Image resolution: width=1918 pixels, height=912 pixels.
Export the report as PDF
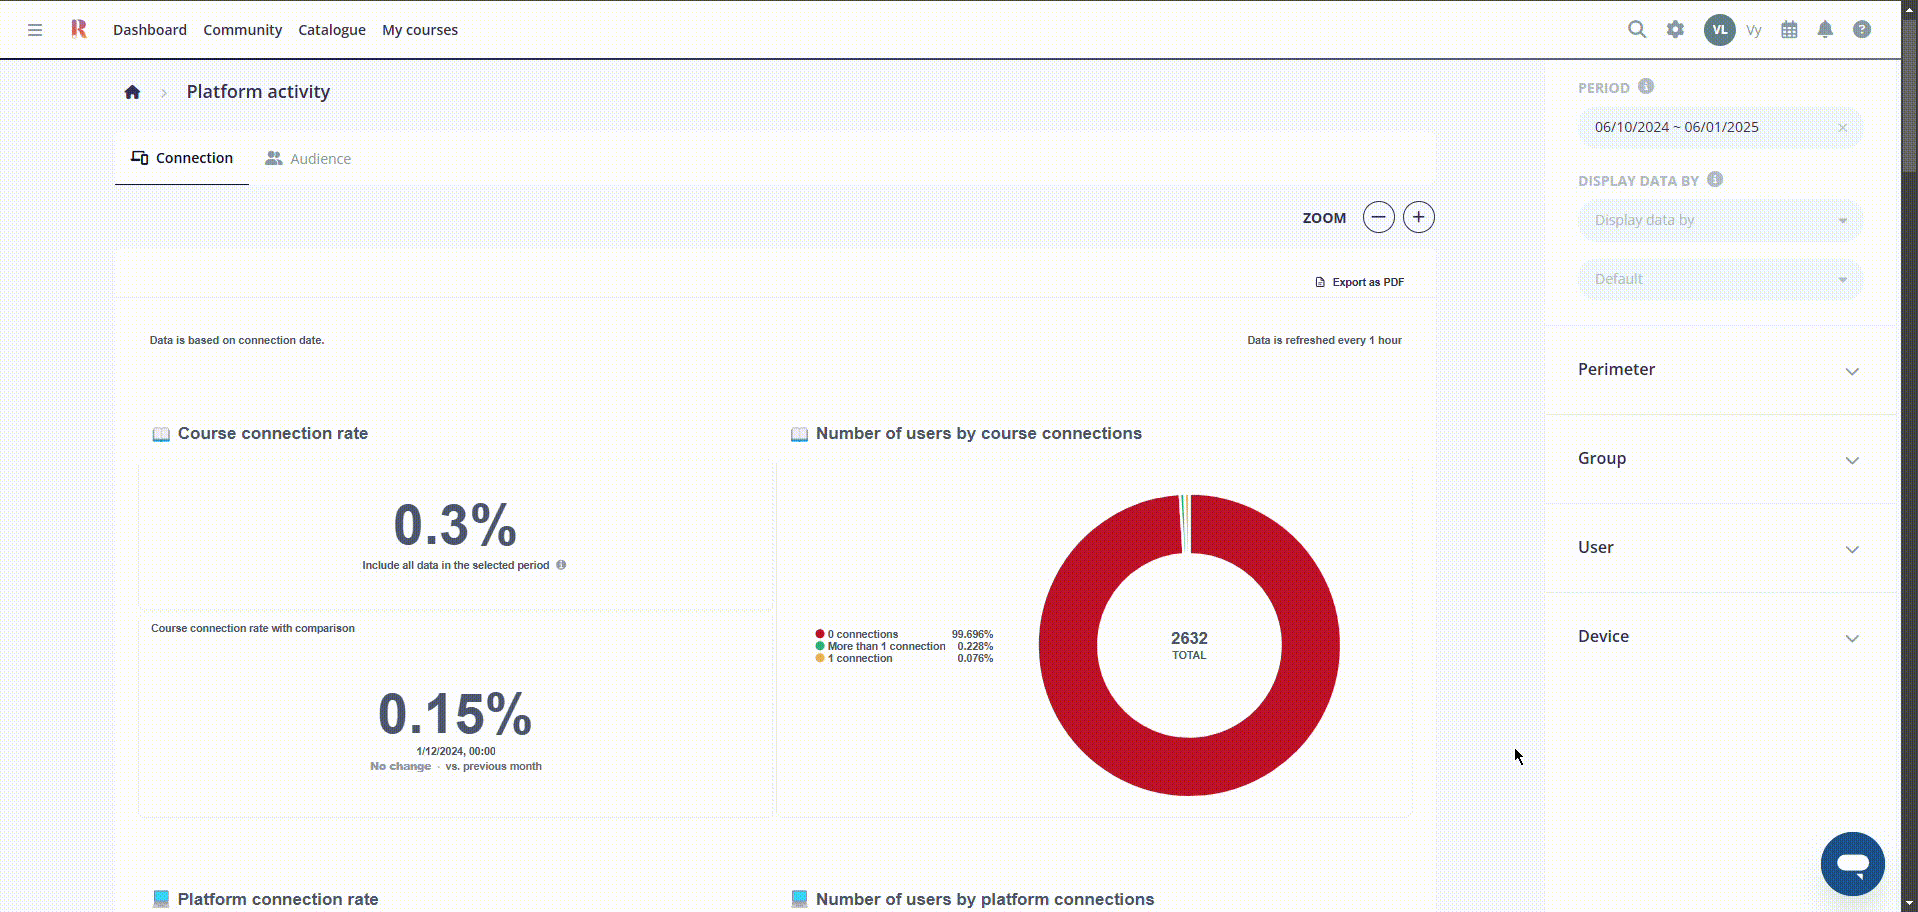1359,282
